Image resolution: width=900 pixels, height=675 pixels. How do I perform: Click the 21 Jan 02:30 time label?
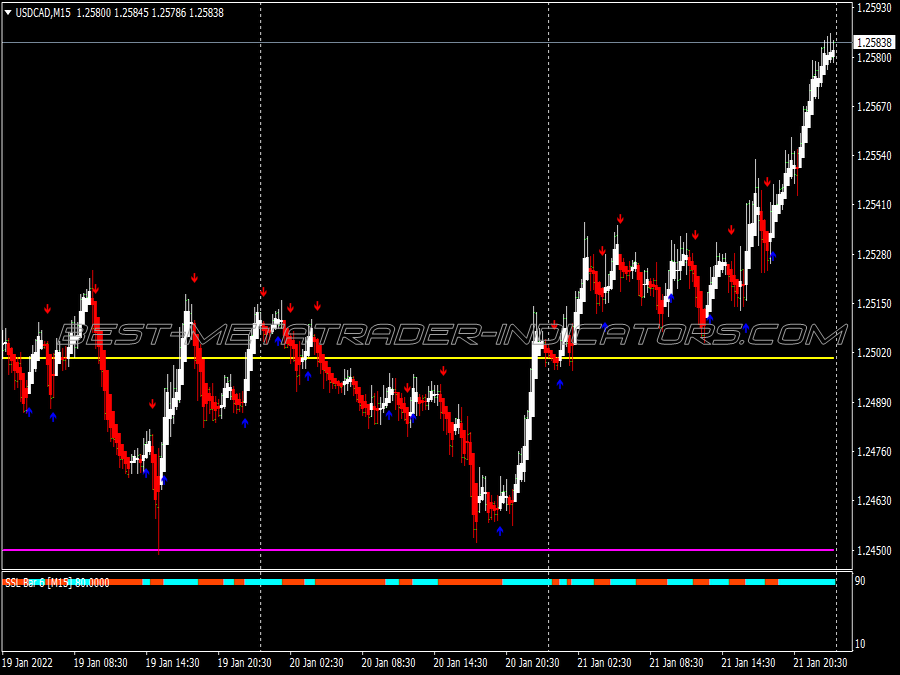click(604, 663)
